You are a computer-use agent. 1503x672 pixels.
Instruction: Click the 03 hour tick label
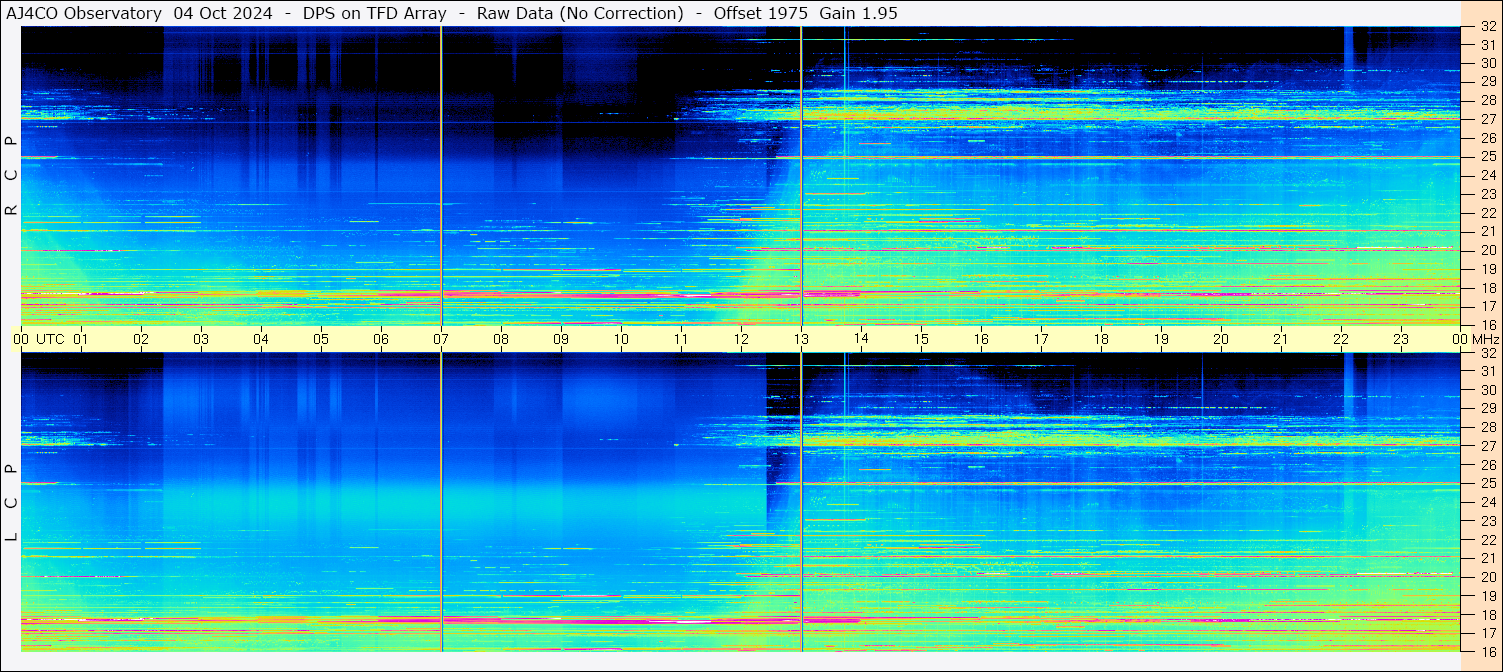[x=201, y=339]
